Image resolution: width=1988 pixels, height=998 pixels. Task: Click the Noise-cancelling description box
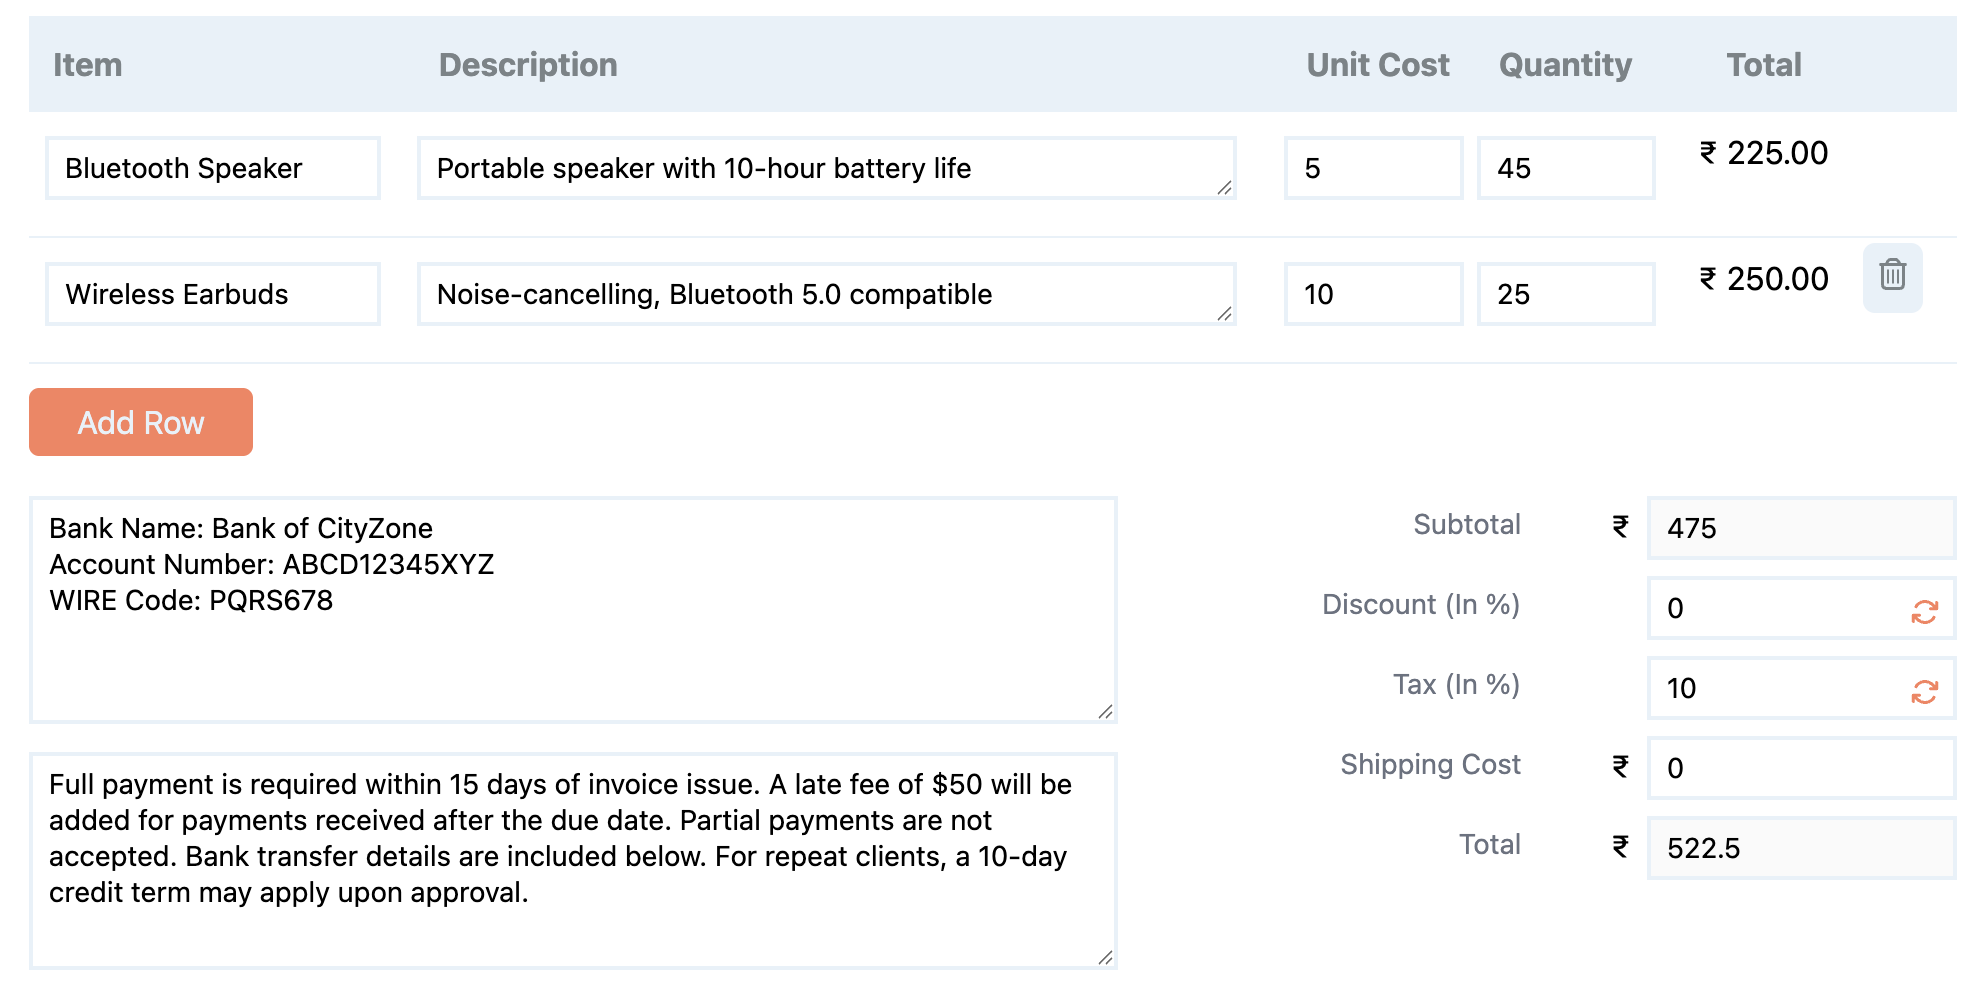tap(825, 294)
